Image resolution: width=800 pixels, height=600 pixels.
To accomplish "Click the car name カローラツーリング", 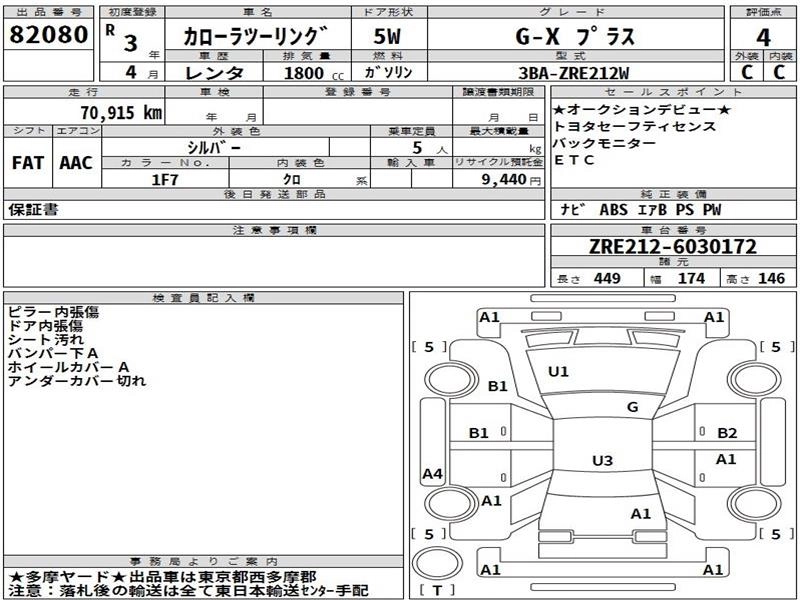I will [255, 36].
